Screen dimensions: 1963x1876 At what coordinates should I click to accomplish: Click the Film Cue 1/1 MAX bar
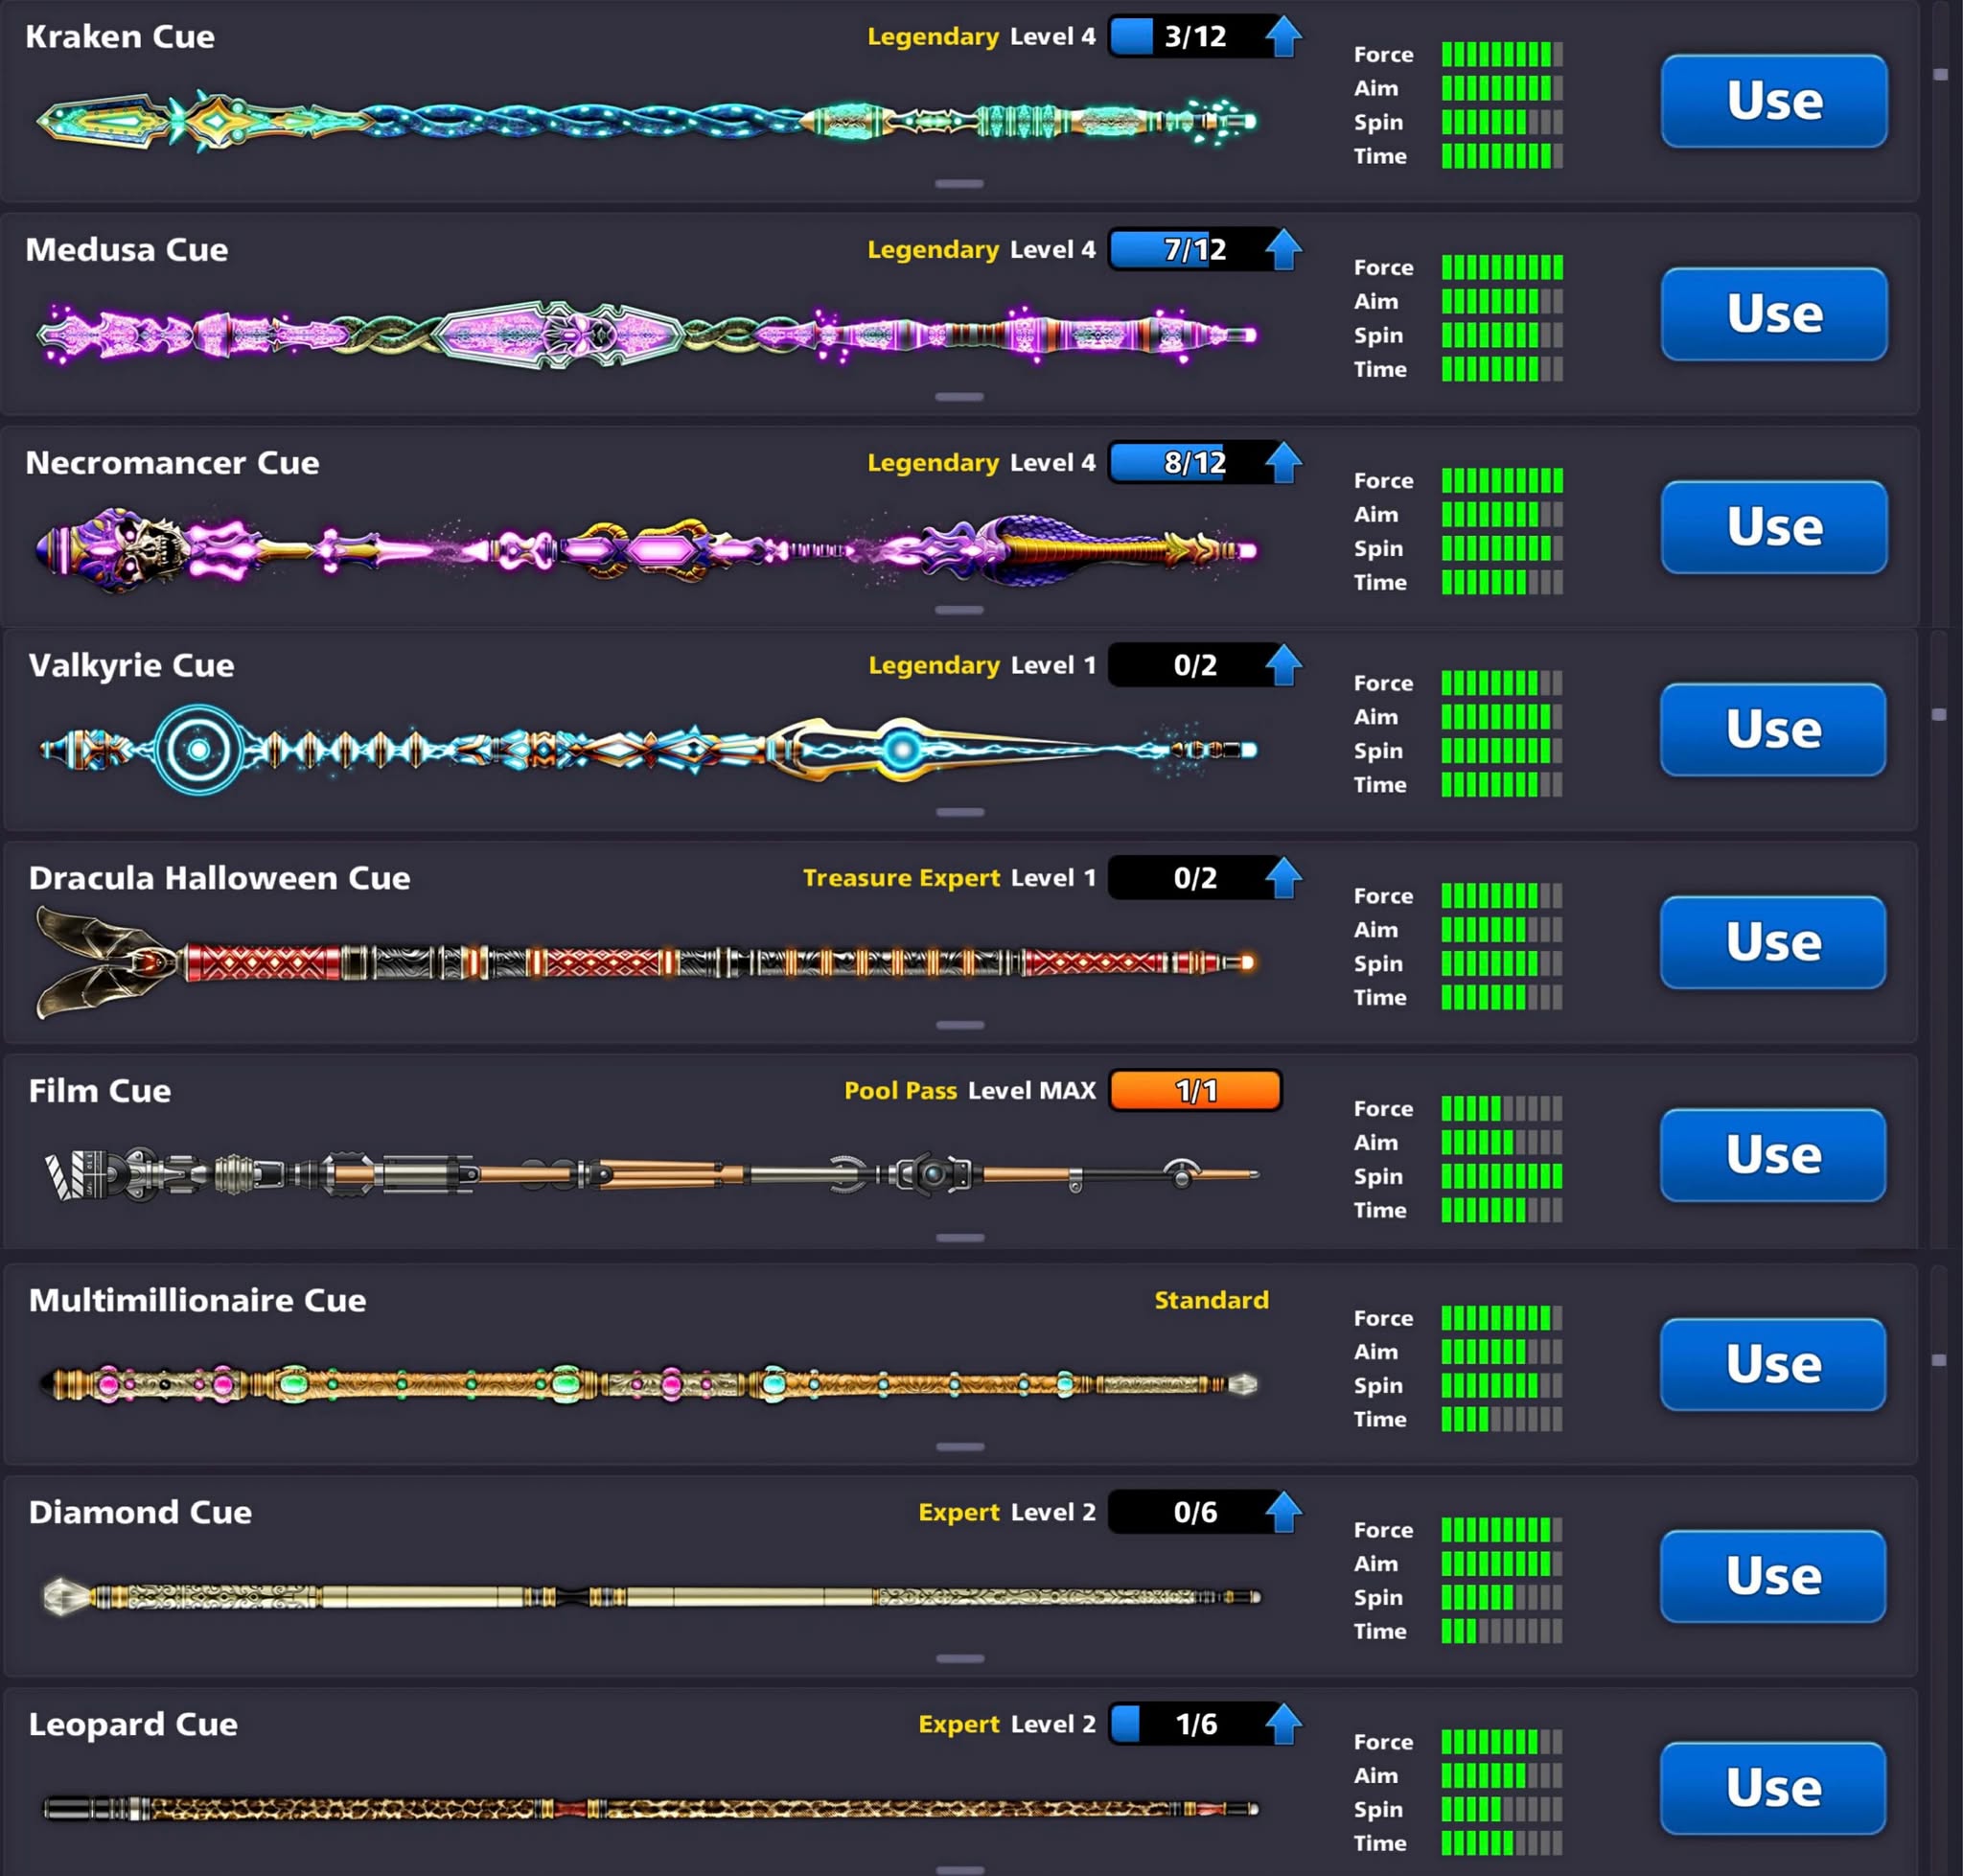pos(1195,1090)
